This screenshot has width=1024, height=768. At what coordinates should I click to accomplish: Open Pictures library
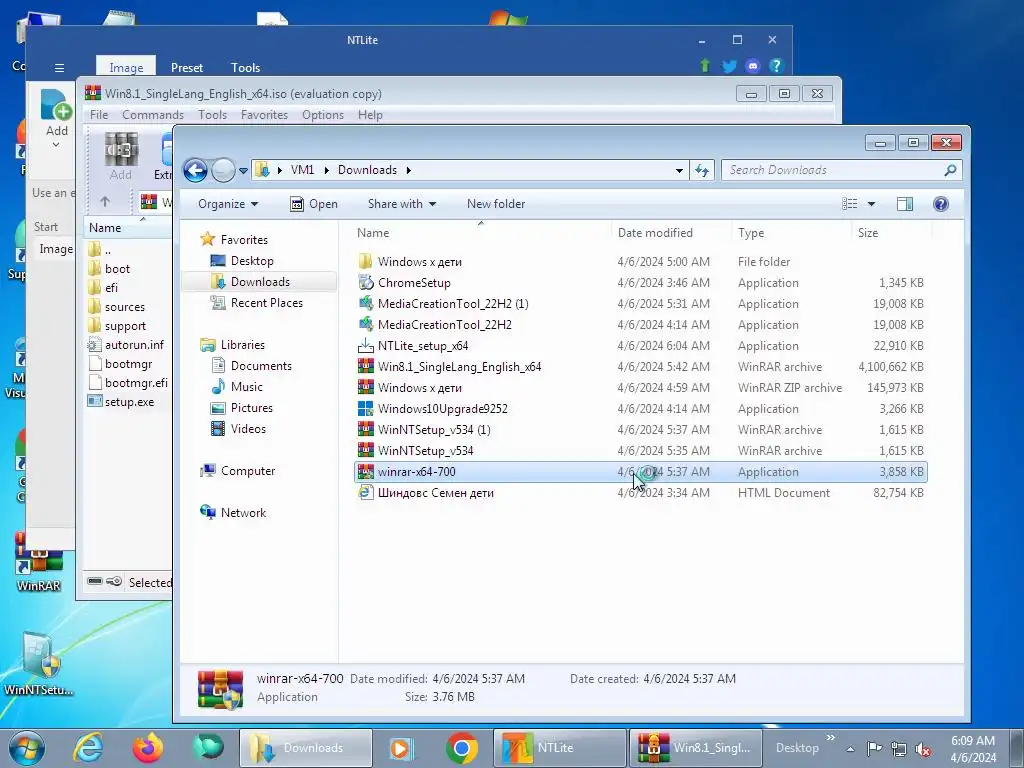tap(242, 408)
